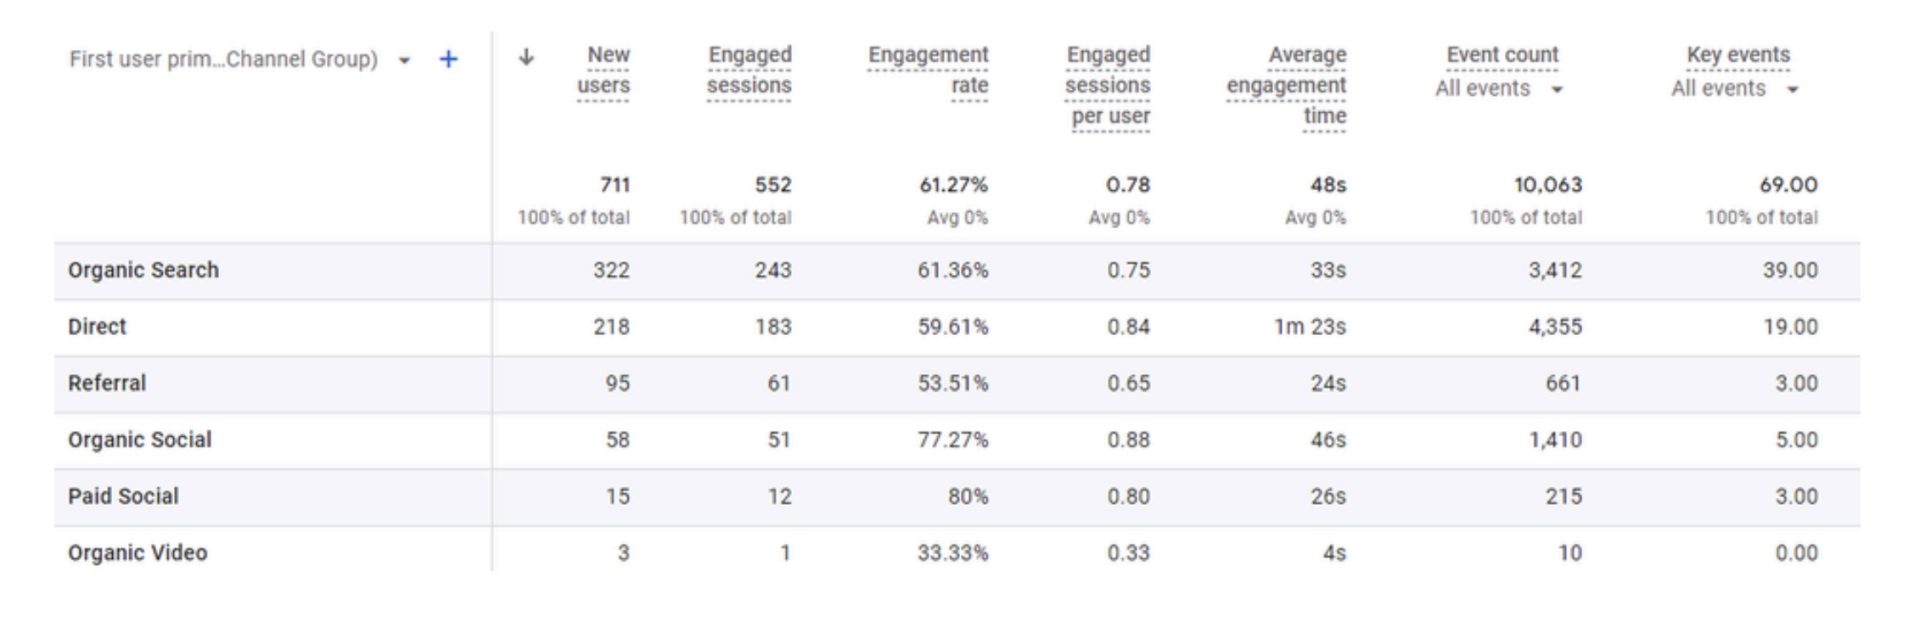Screen dimensions: 1920x638
Task: Click Key events column header
Action: point(1738,55)
